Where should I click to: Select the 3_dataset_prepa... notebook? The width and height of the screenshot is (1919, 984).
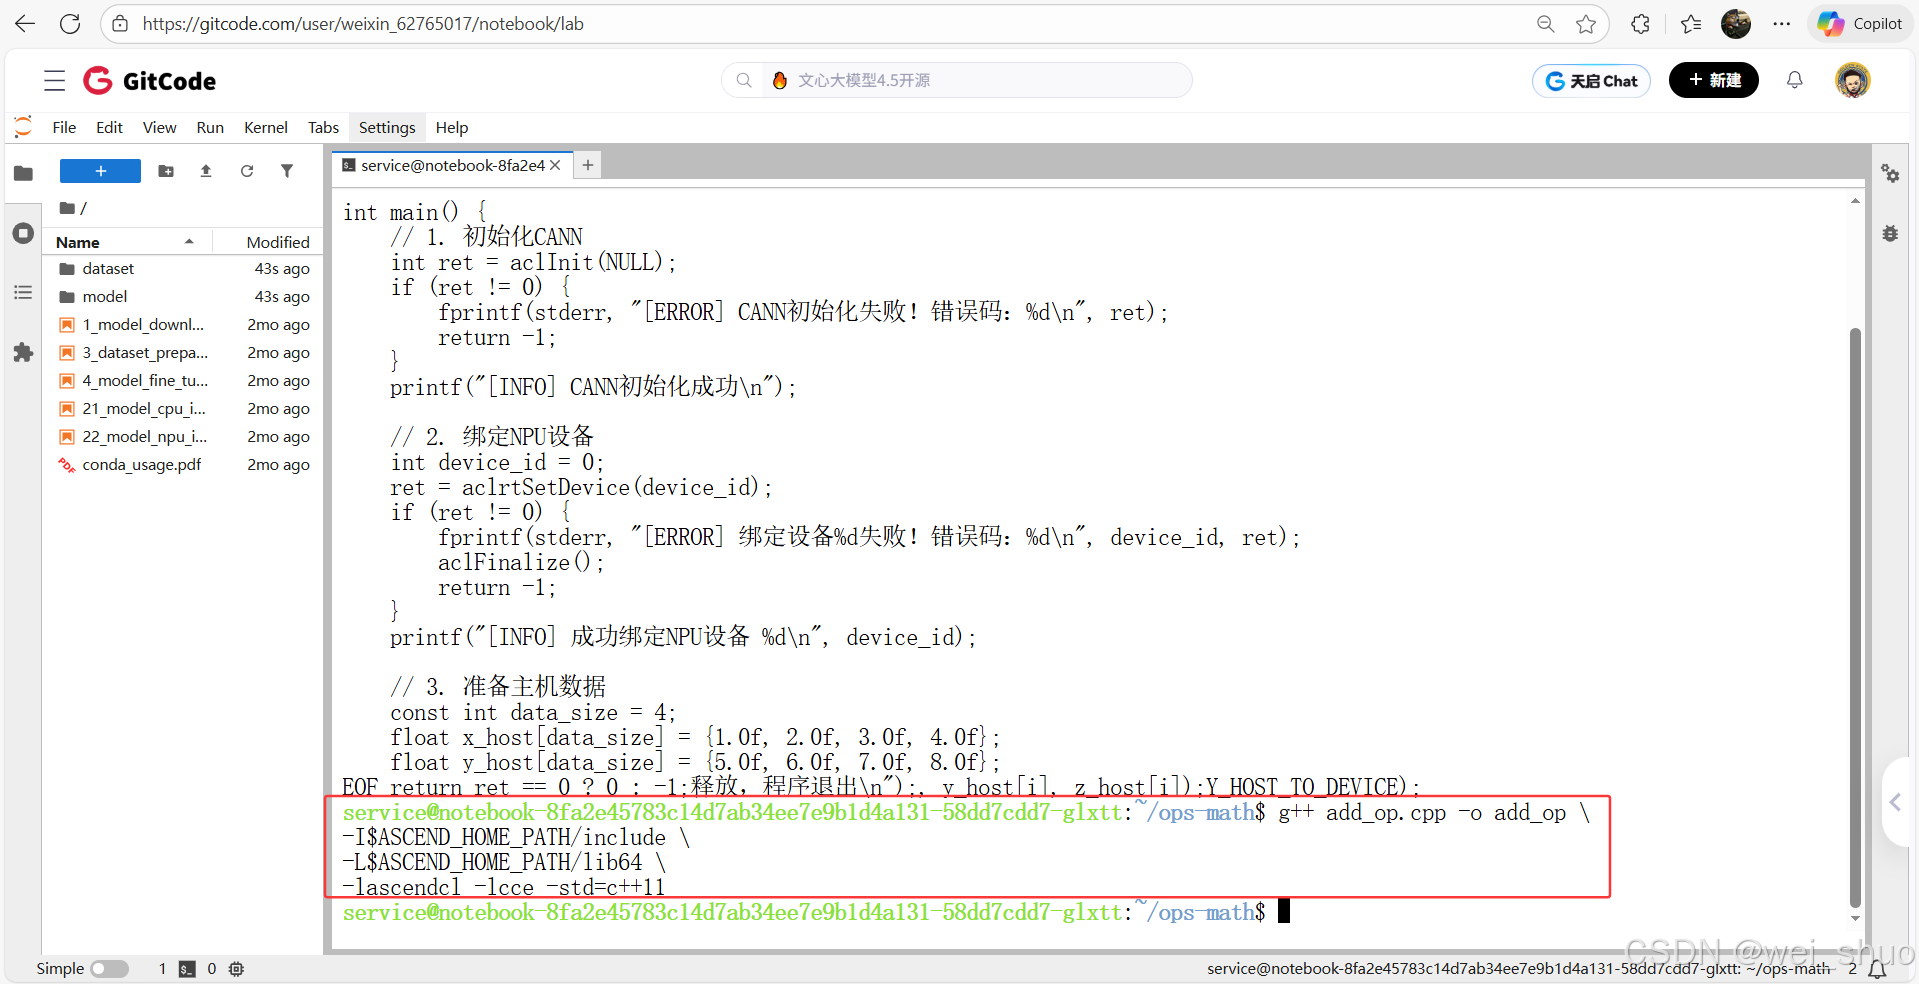point(183,352)
